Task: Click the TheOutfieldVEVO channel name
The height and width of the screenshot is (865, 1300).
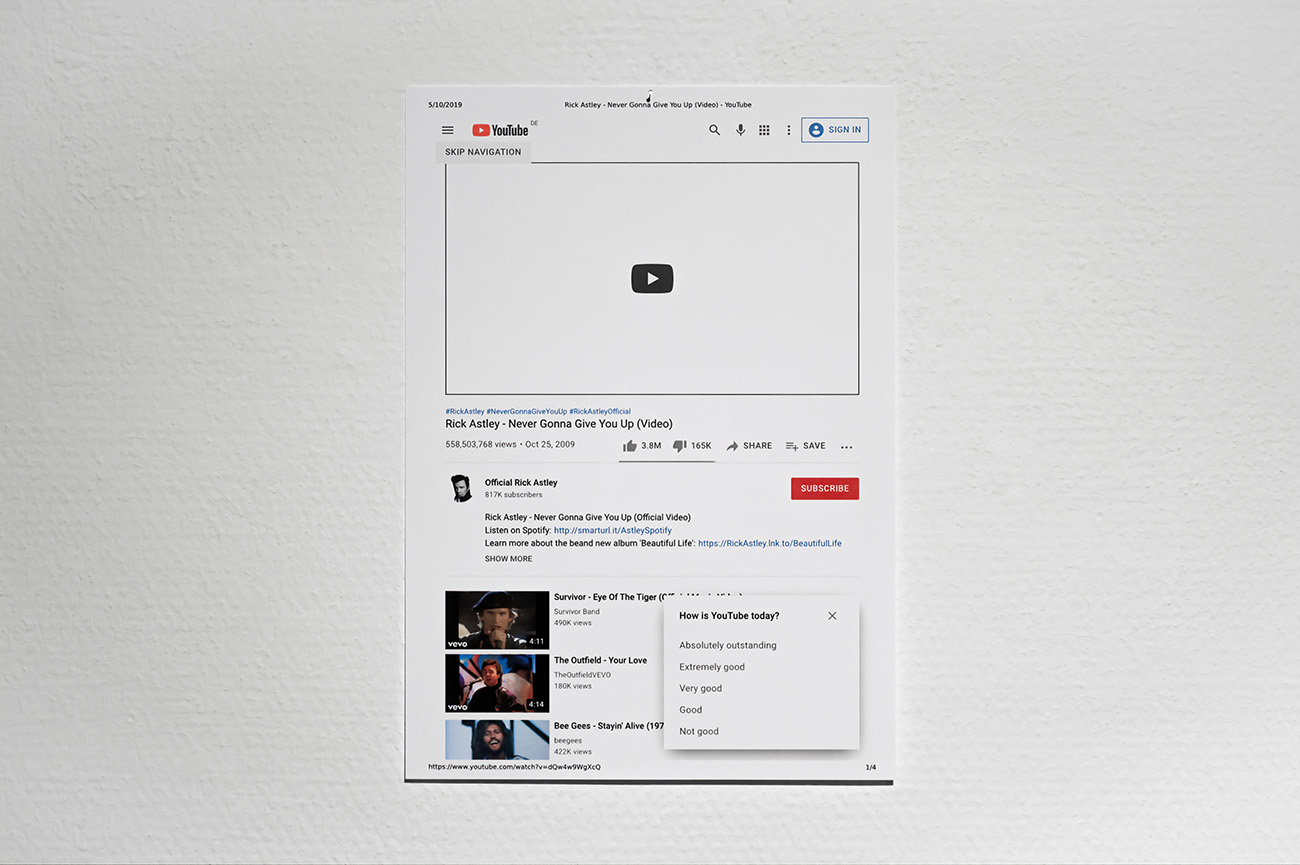Action: tap(583, 675)
